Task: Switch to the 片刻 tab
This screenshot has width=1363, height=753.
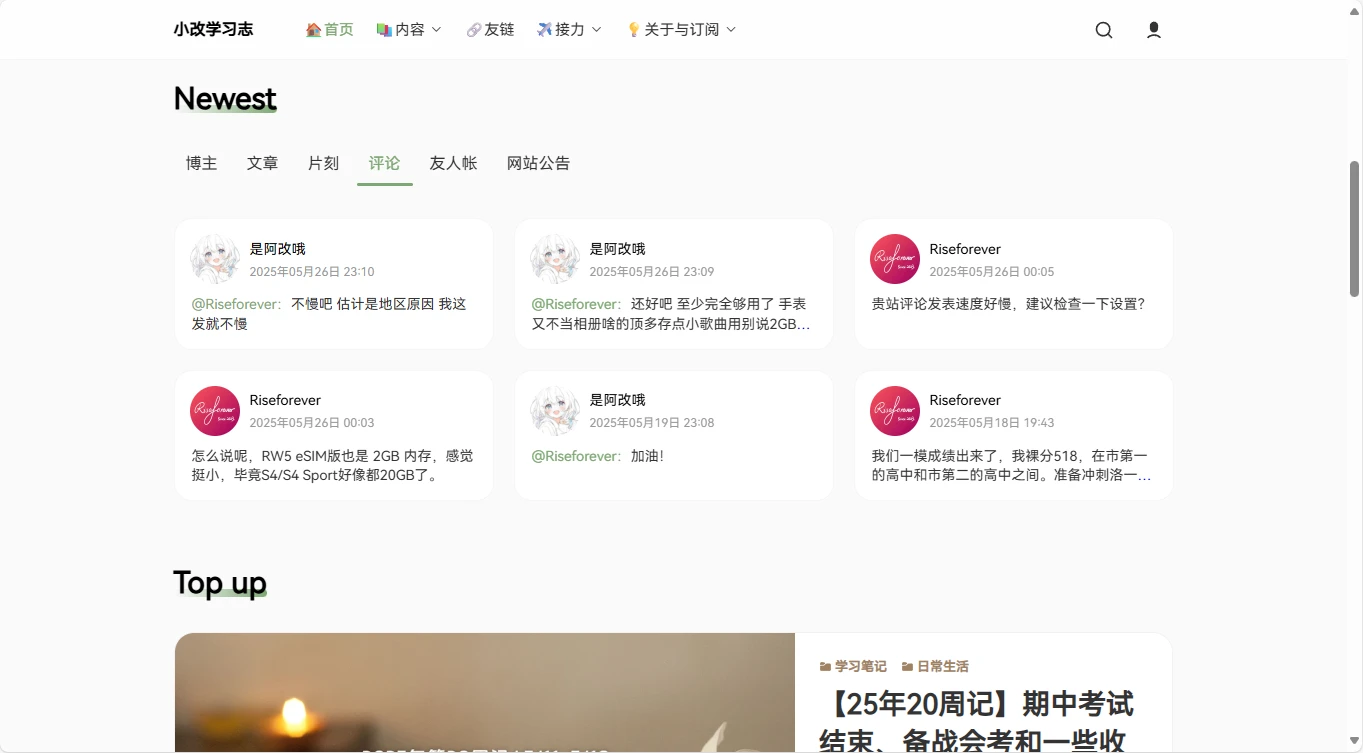Action: click(323, 163)
